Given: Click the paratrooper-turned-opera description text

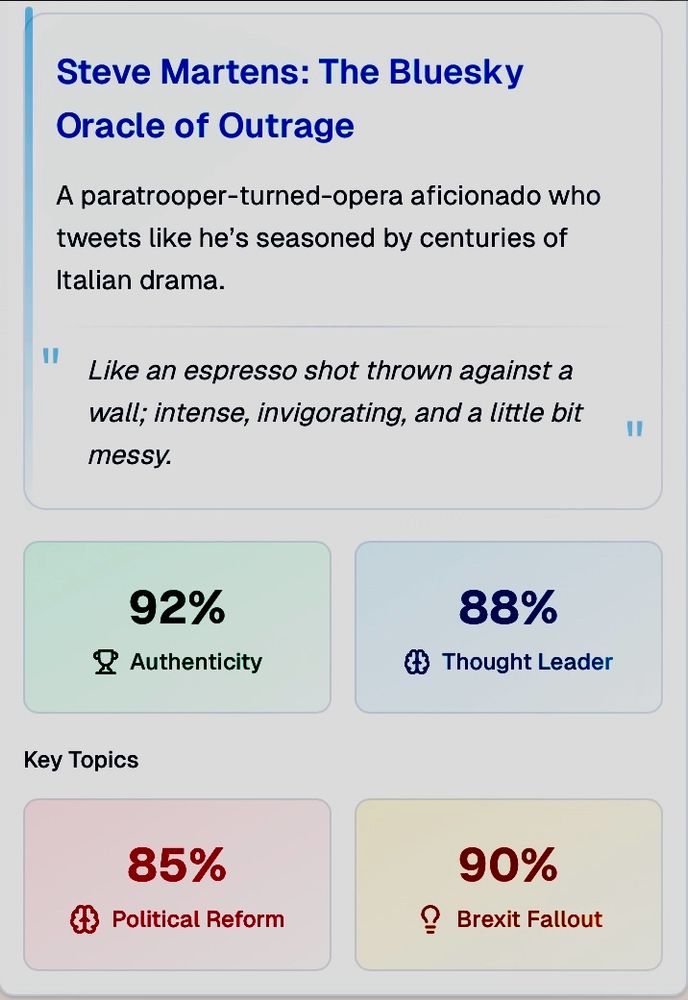Looking at the screenshot, I should [328, 238].
